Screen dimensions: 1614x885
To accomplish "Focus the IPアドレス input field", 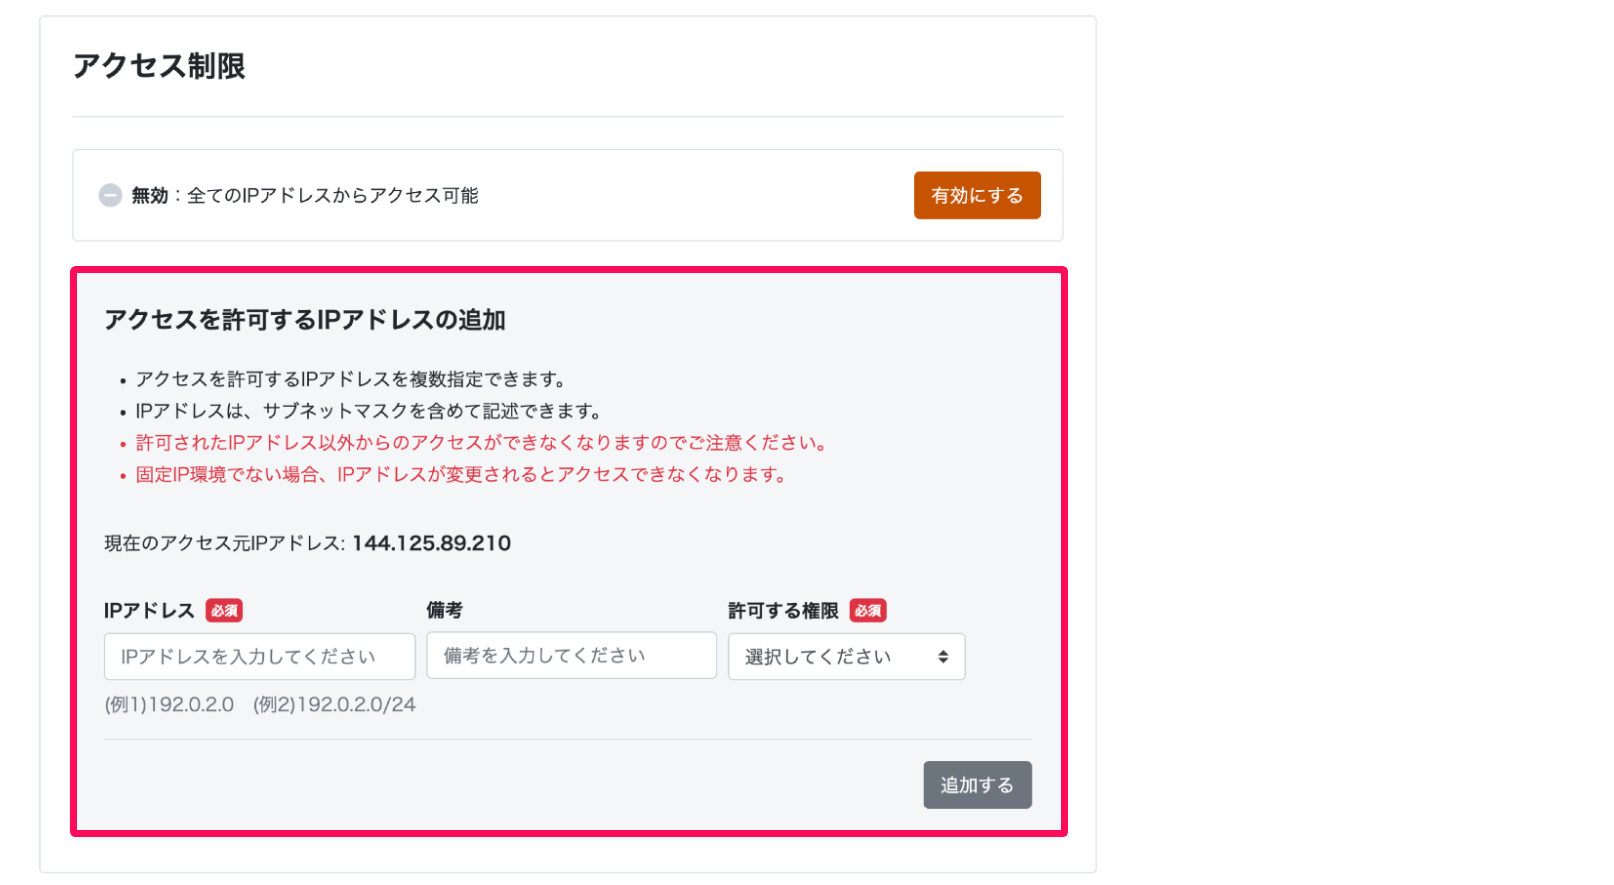I will [259, 656].
